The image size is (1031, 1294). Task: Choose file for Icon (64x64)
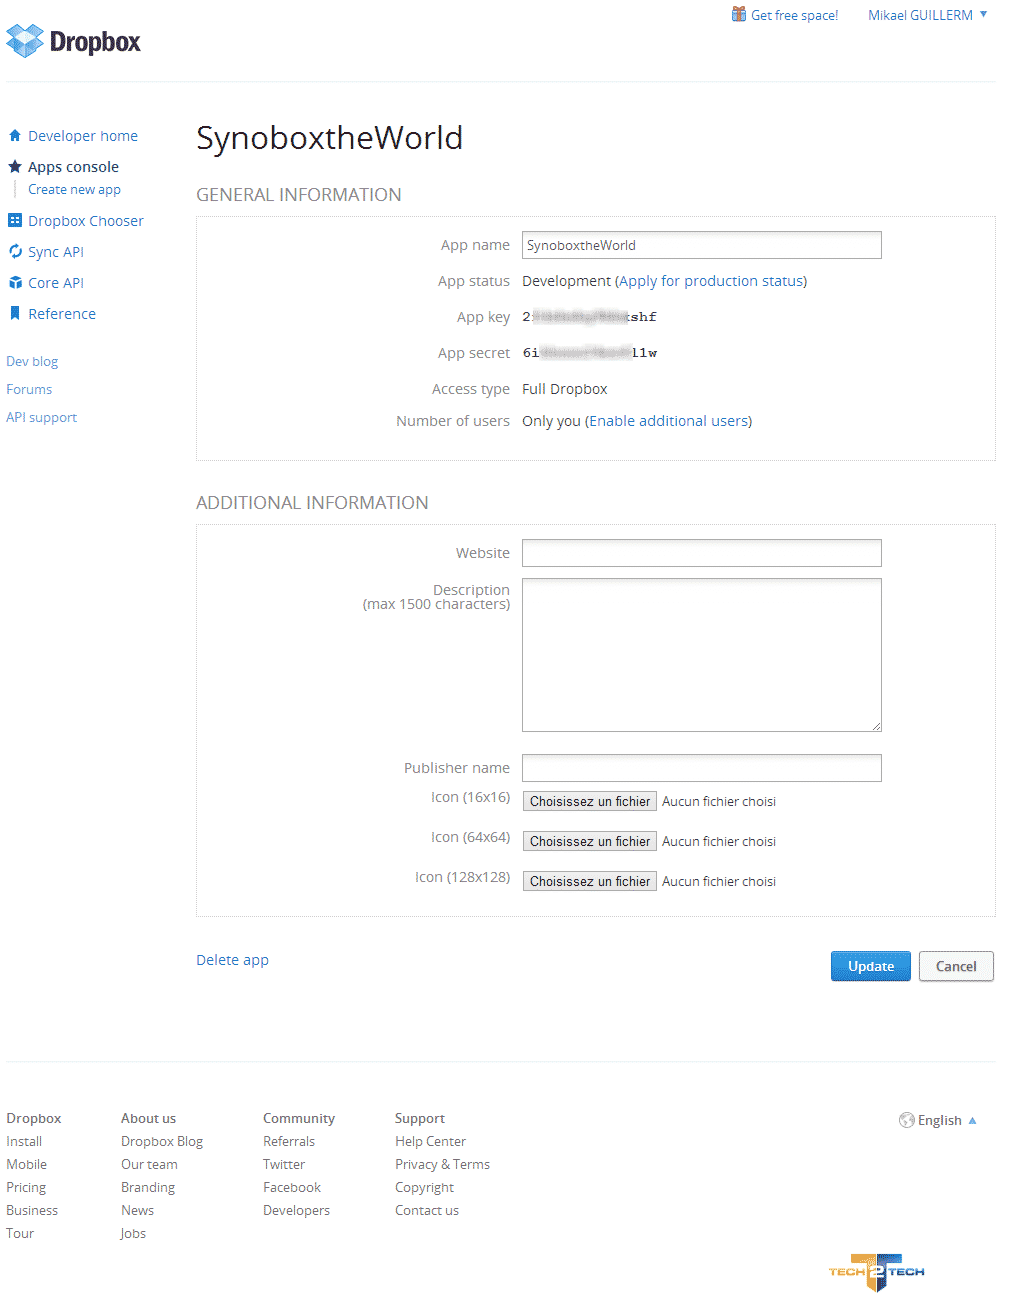[x=590, y=841]
